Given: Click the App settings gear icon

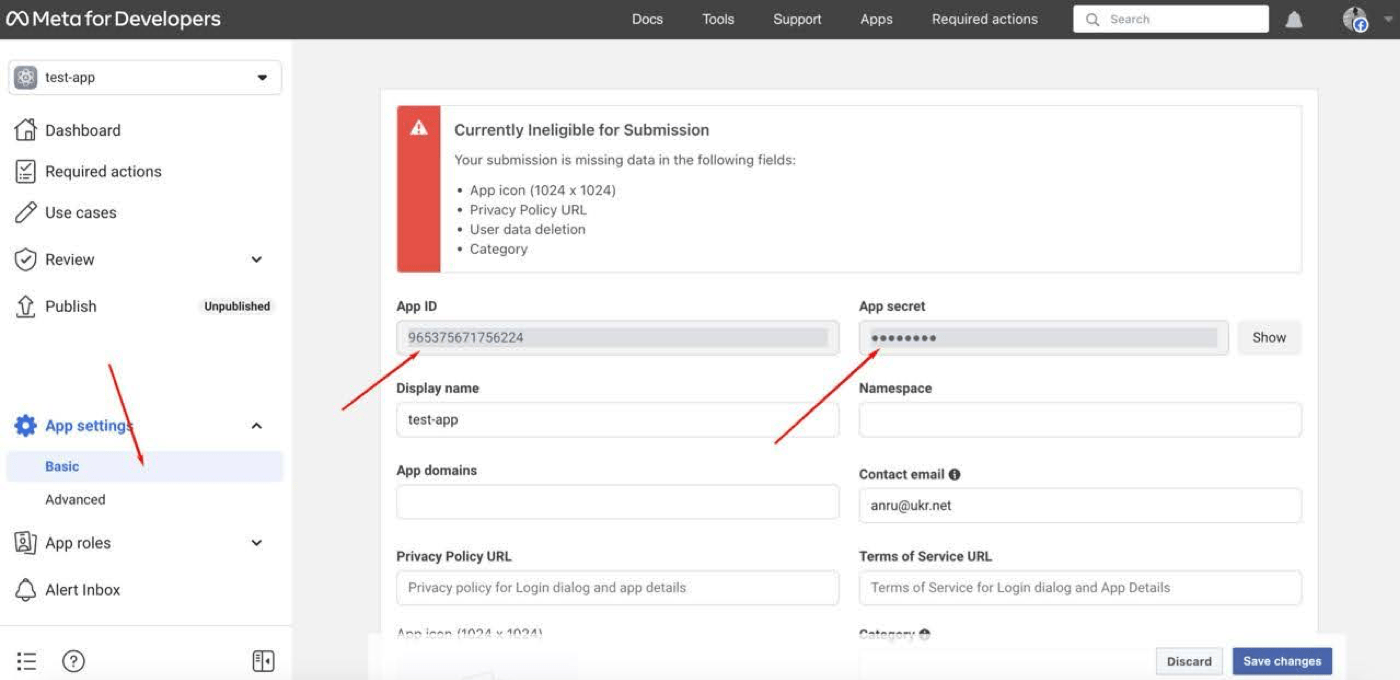Looking at the screenshot, I should (x=26, y=425).
